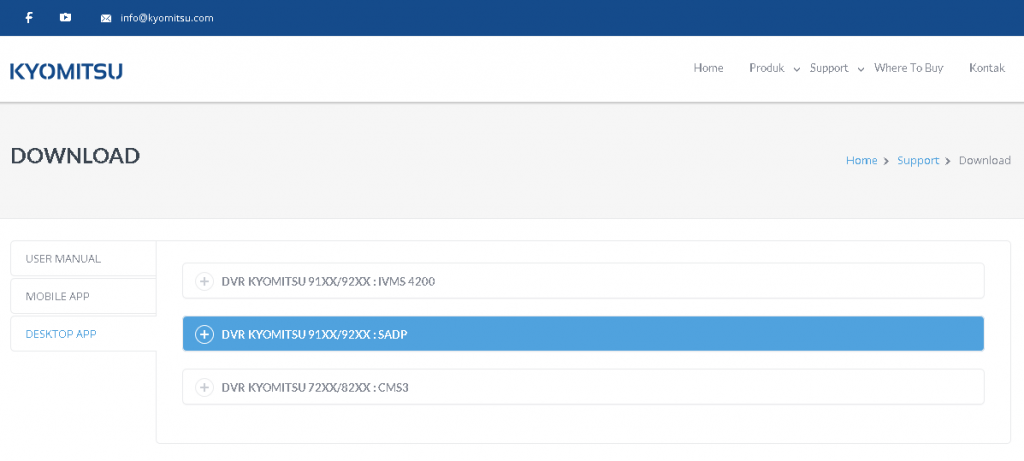Click Download text in the breadcrumb
Image resolution: width=1024 pixels, height=461 pixels.
[984, 160]
